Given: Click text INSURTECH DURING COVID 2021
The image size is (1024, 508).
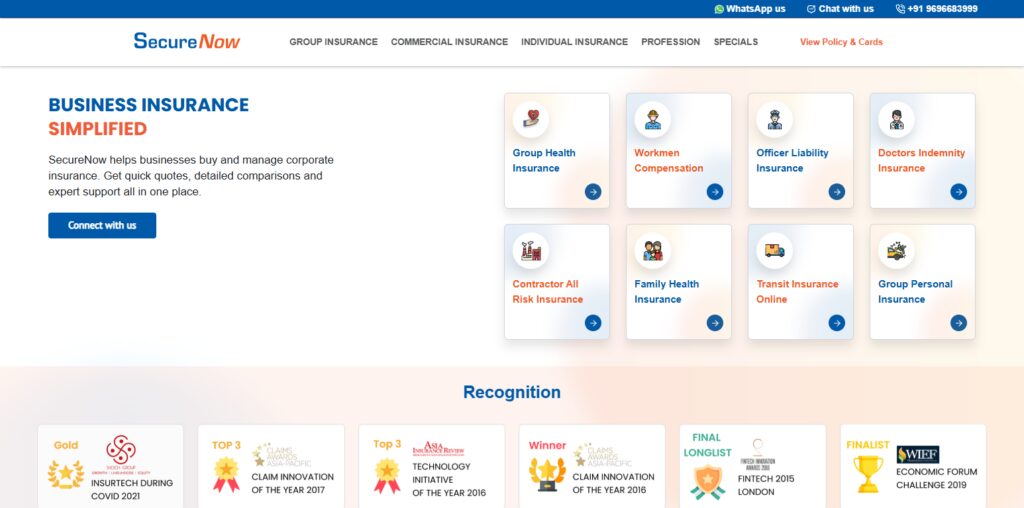Looking at the screenshot, I should tap(132, 490).
